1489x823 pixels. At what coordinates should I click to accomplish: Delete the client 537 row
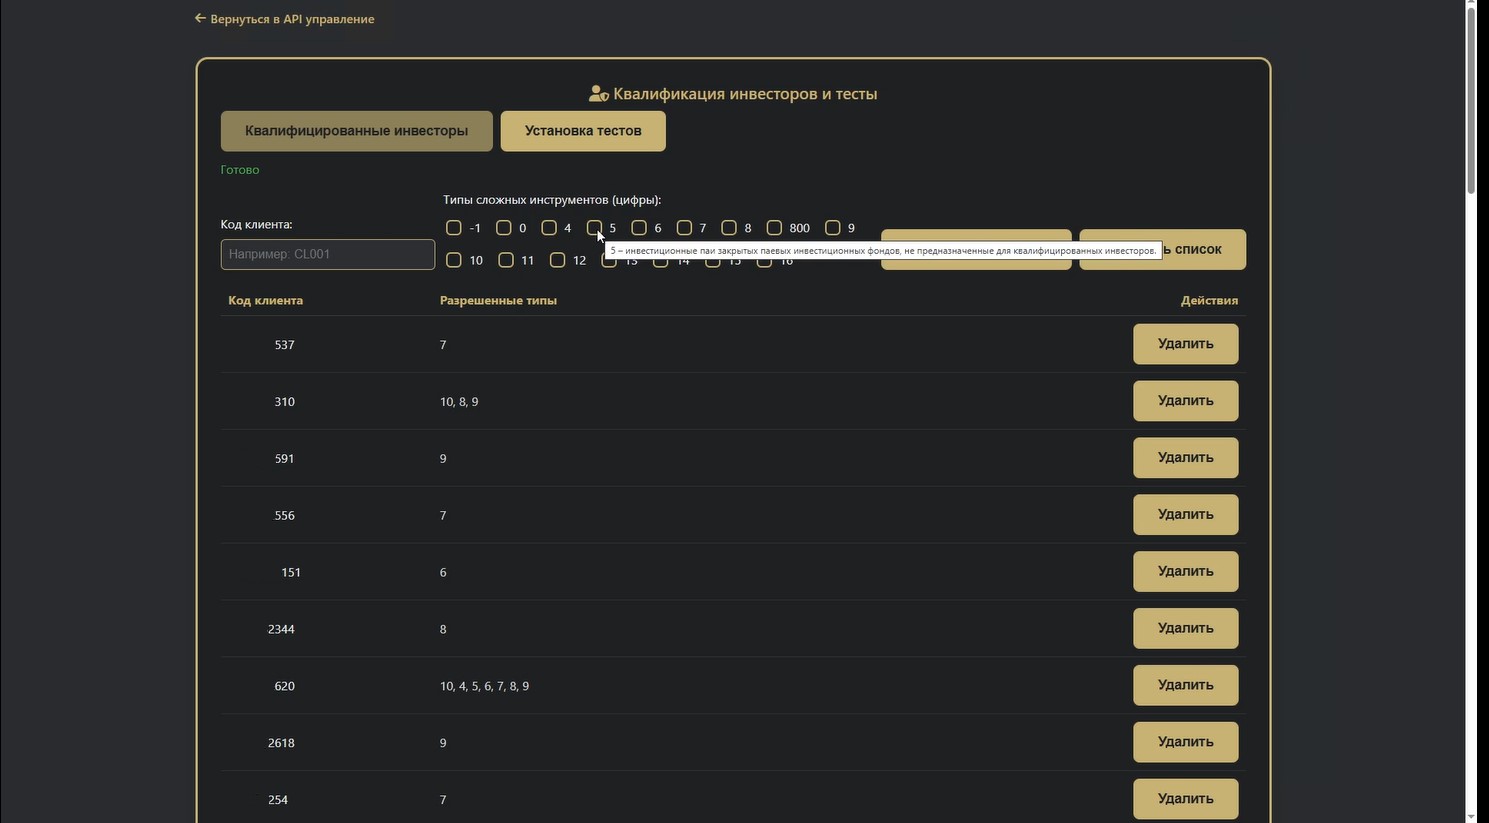coord(1185,344)
